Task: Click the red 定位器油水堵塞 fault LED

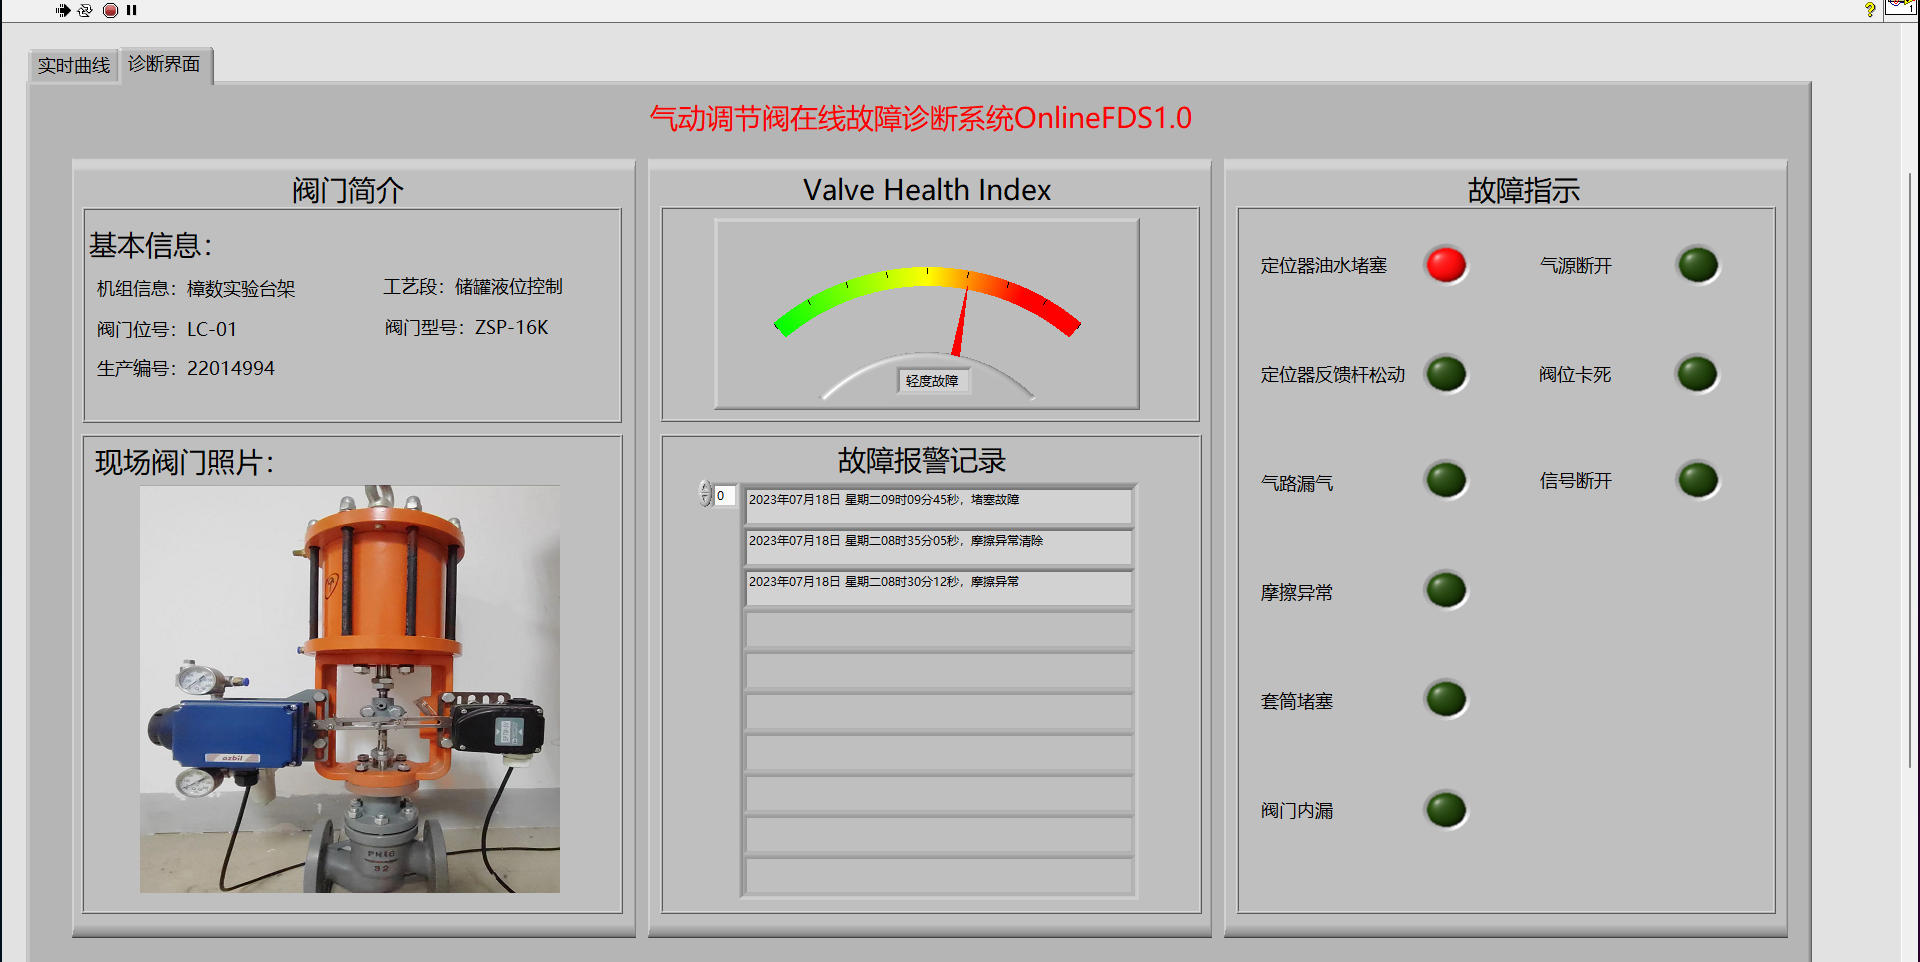Action: tap(1445, 265)
